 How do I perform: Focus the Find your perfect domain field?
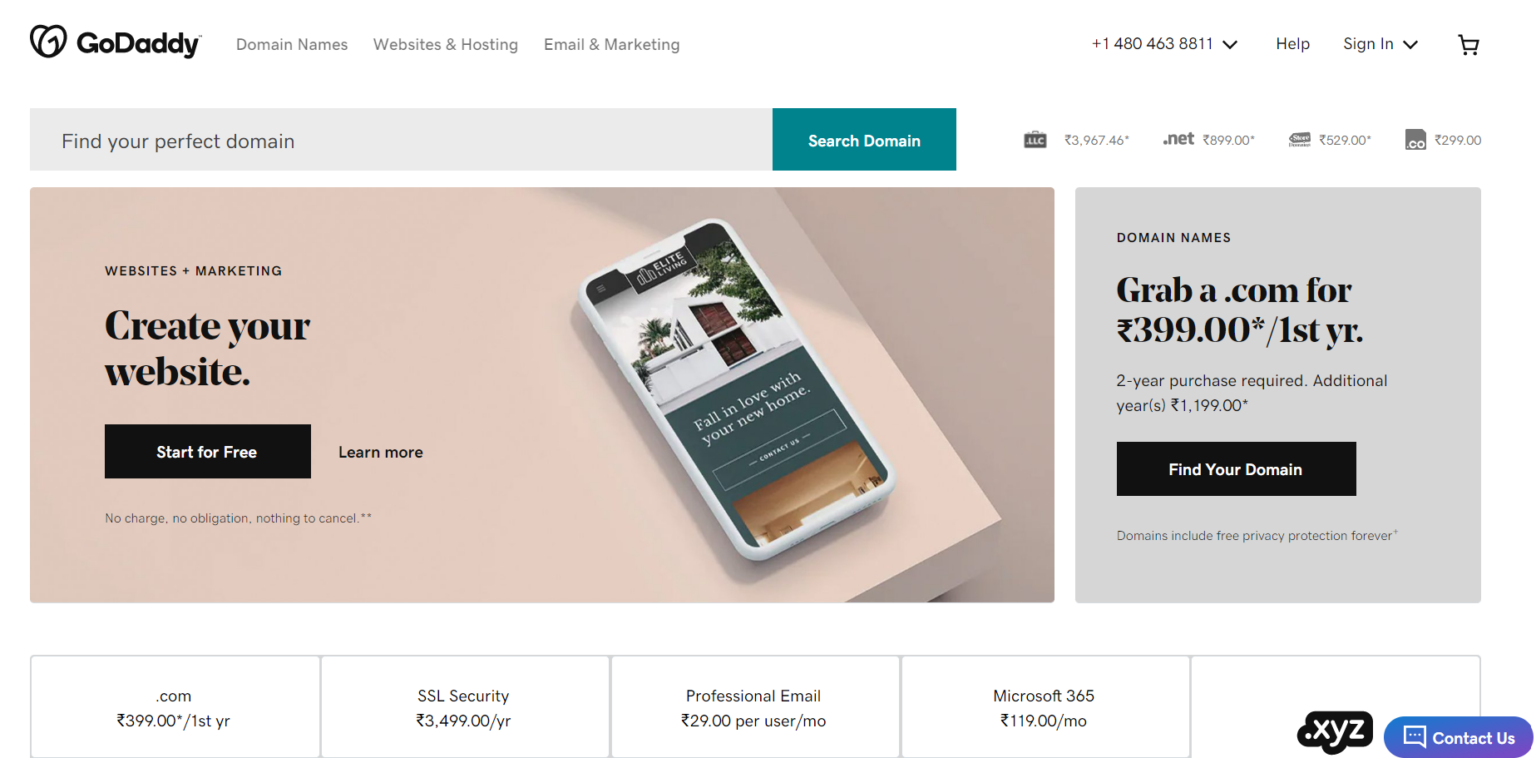[x=401, y=140]
